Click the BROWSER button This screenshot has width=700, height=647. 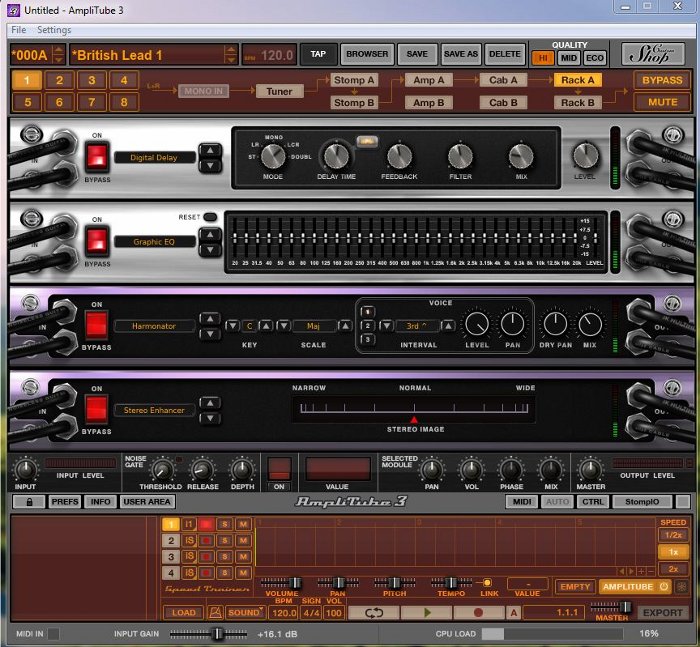click(367, 54)
